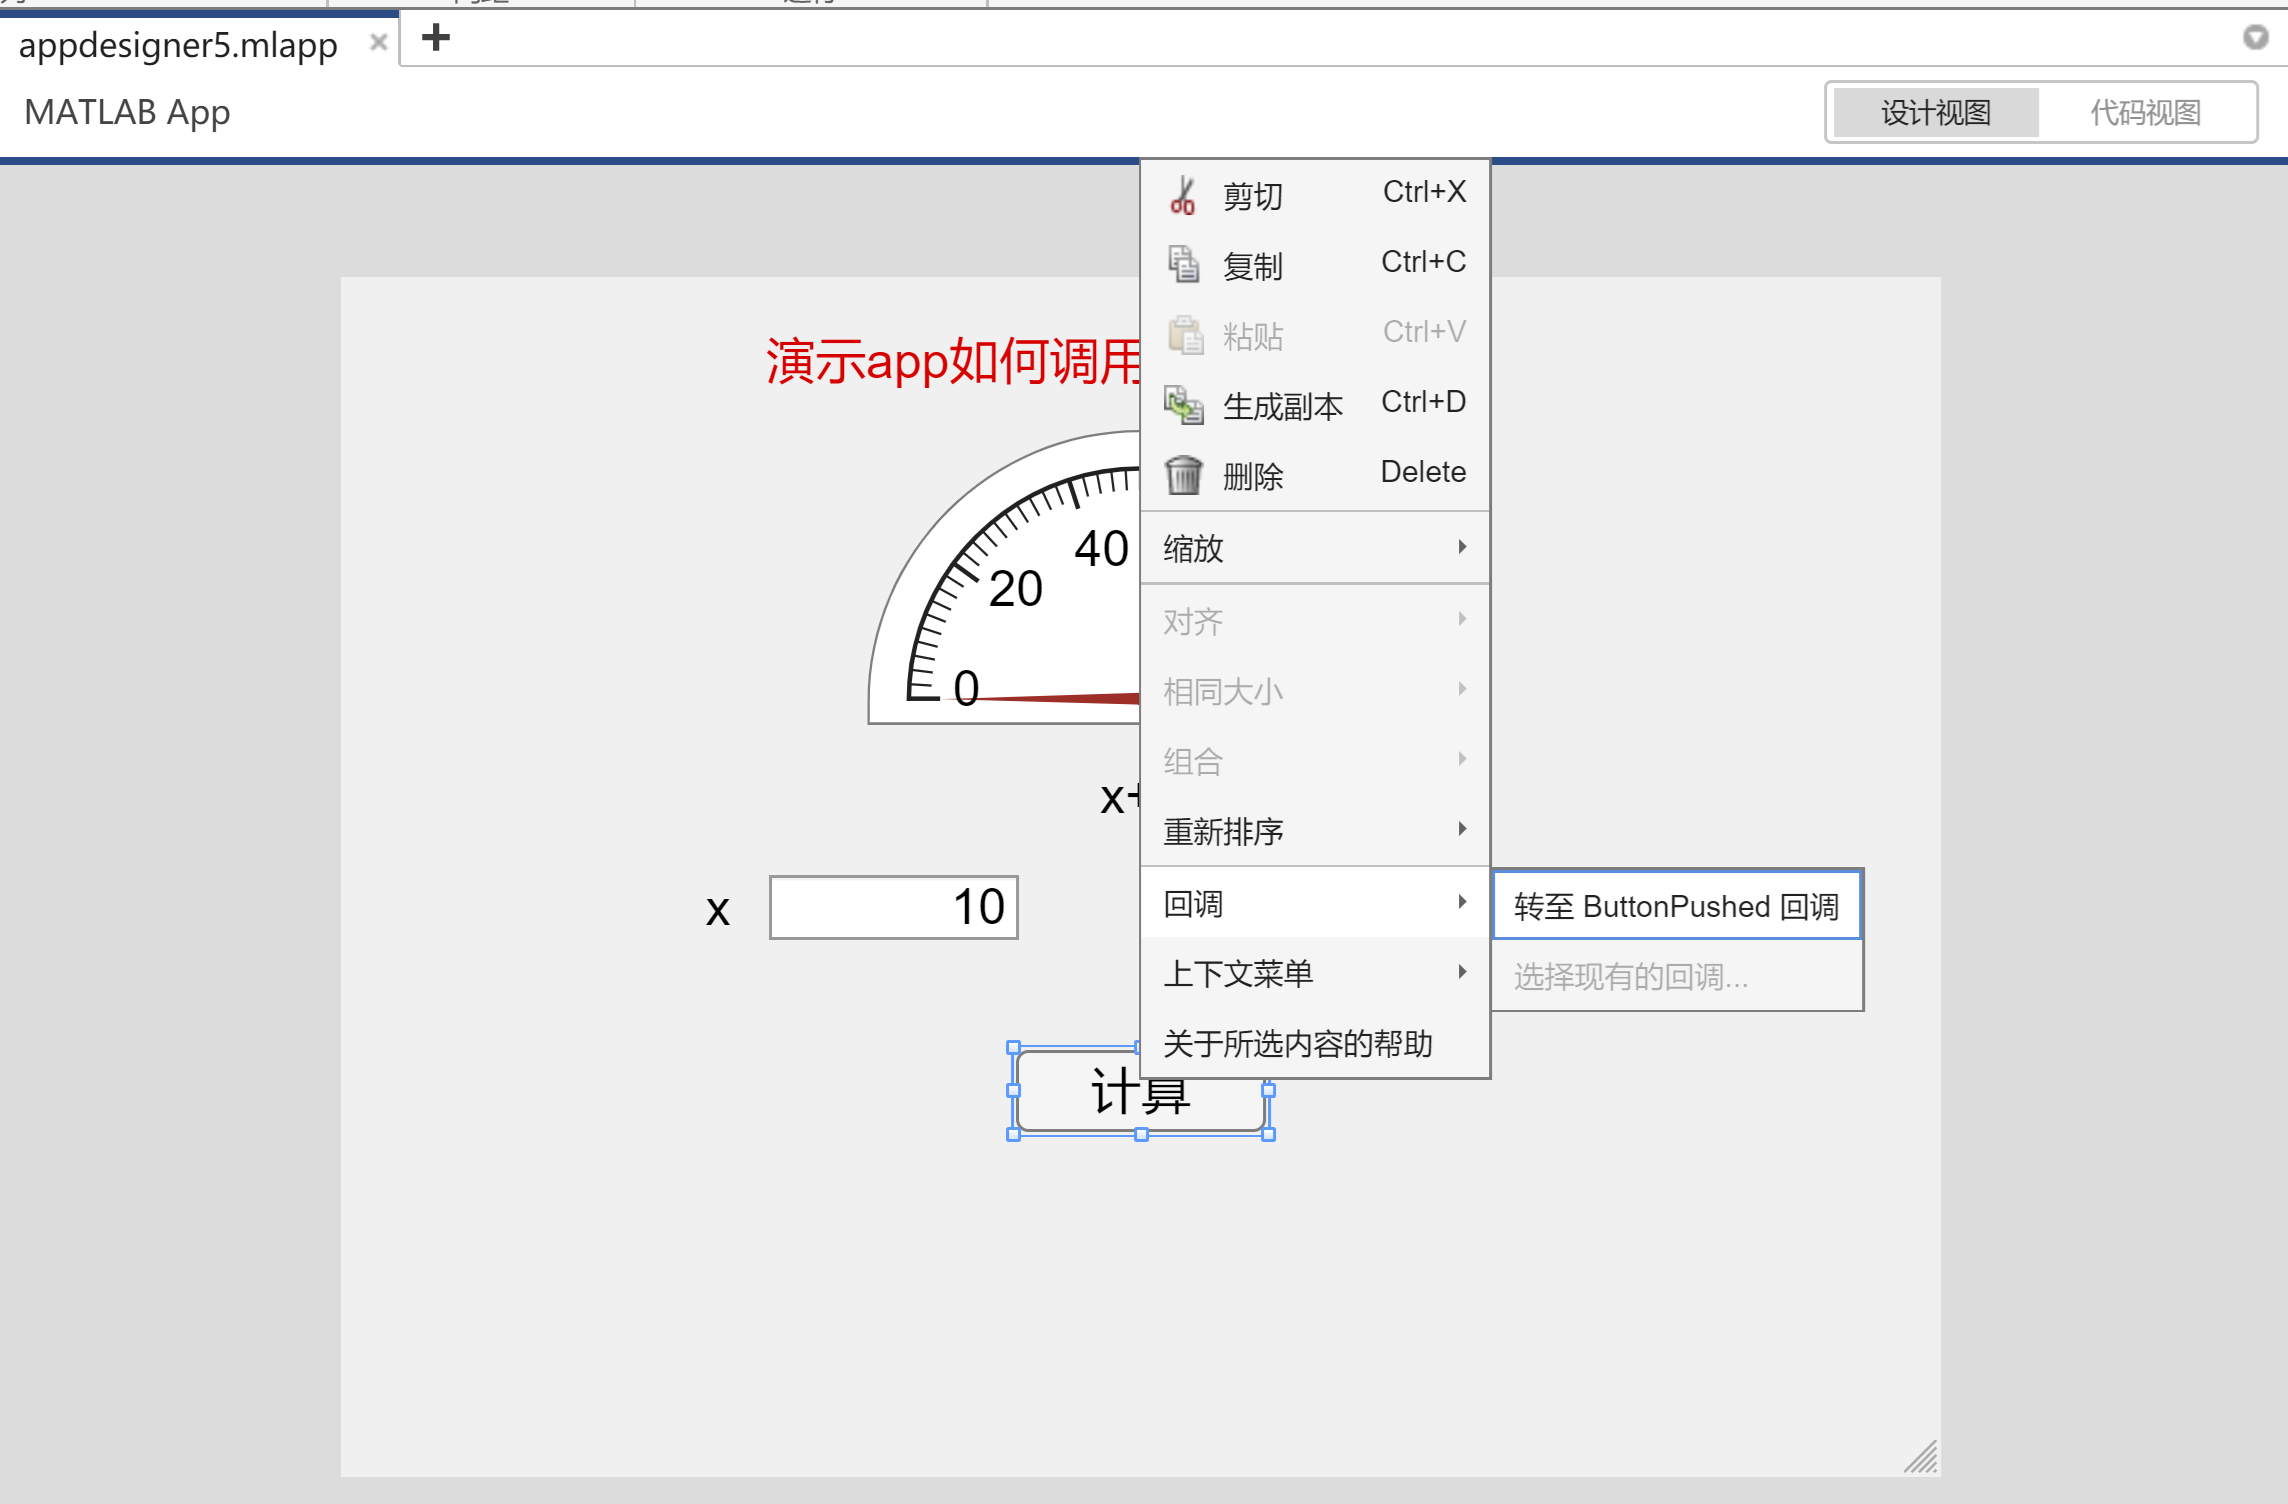
Task: Select the appdesigner5.mlapp file tab
Action: coord(178,45)
